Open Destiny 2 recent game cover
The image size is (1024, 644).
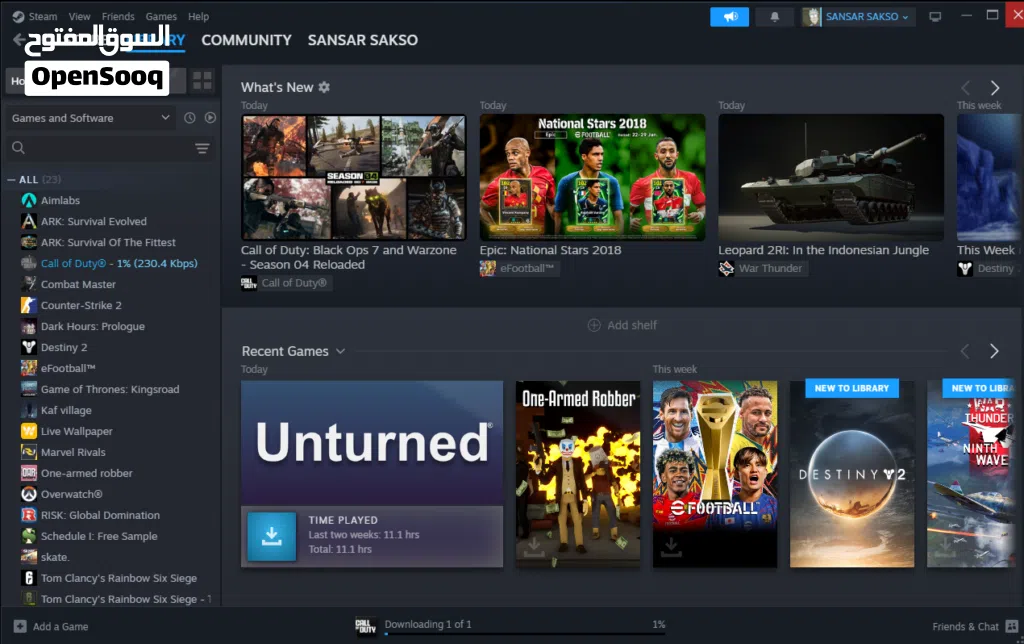tap(852, 474)
